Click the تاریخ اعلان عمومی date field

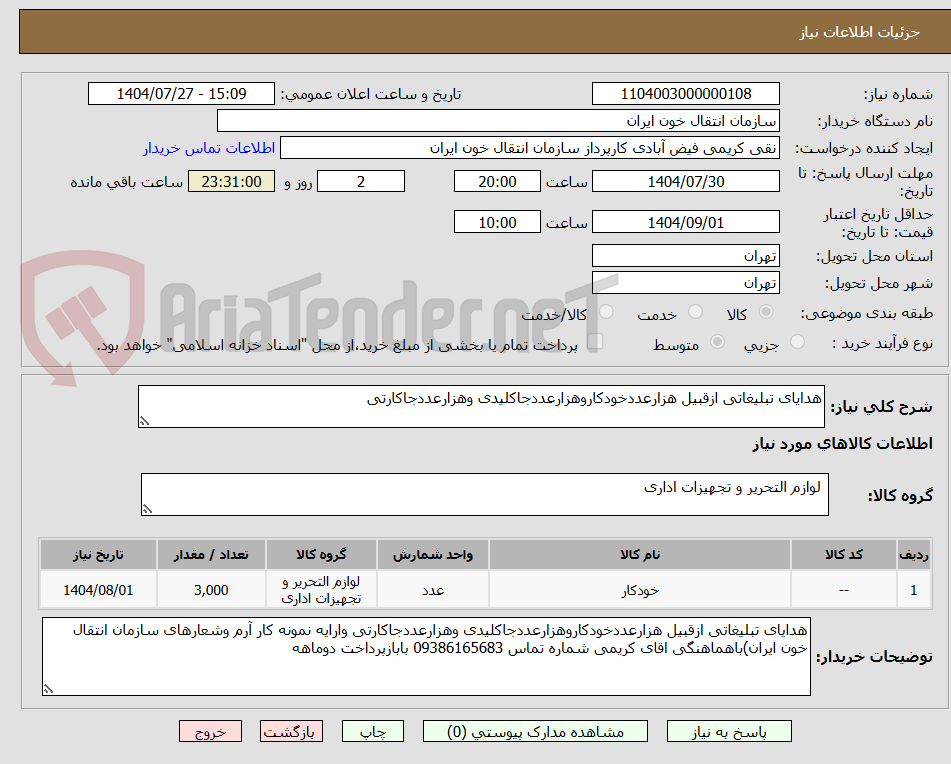[181, 93]
